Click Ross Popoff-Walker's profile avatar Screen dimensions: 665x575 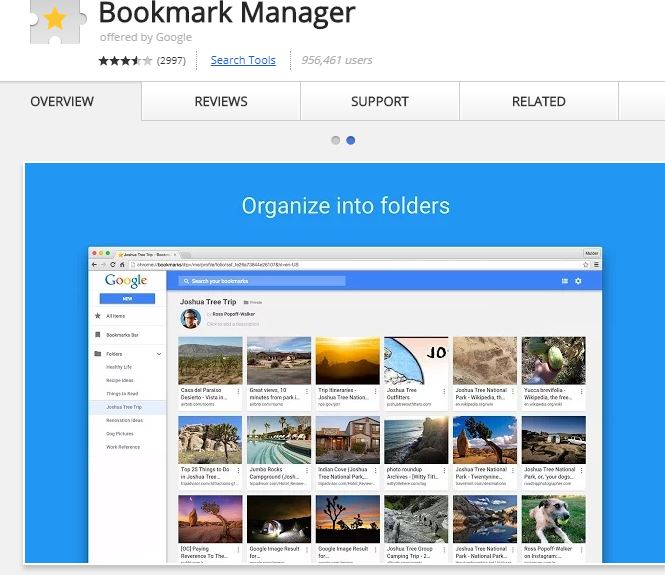point(190,318)
